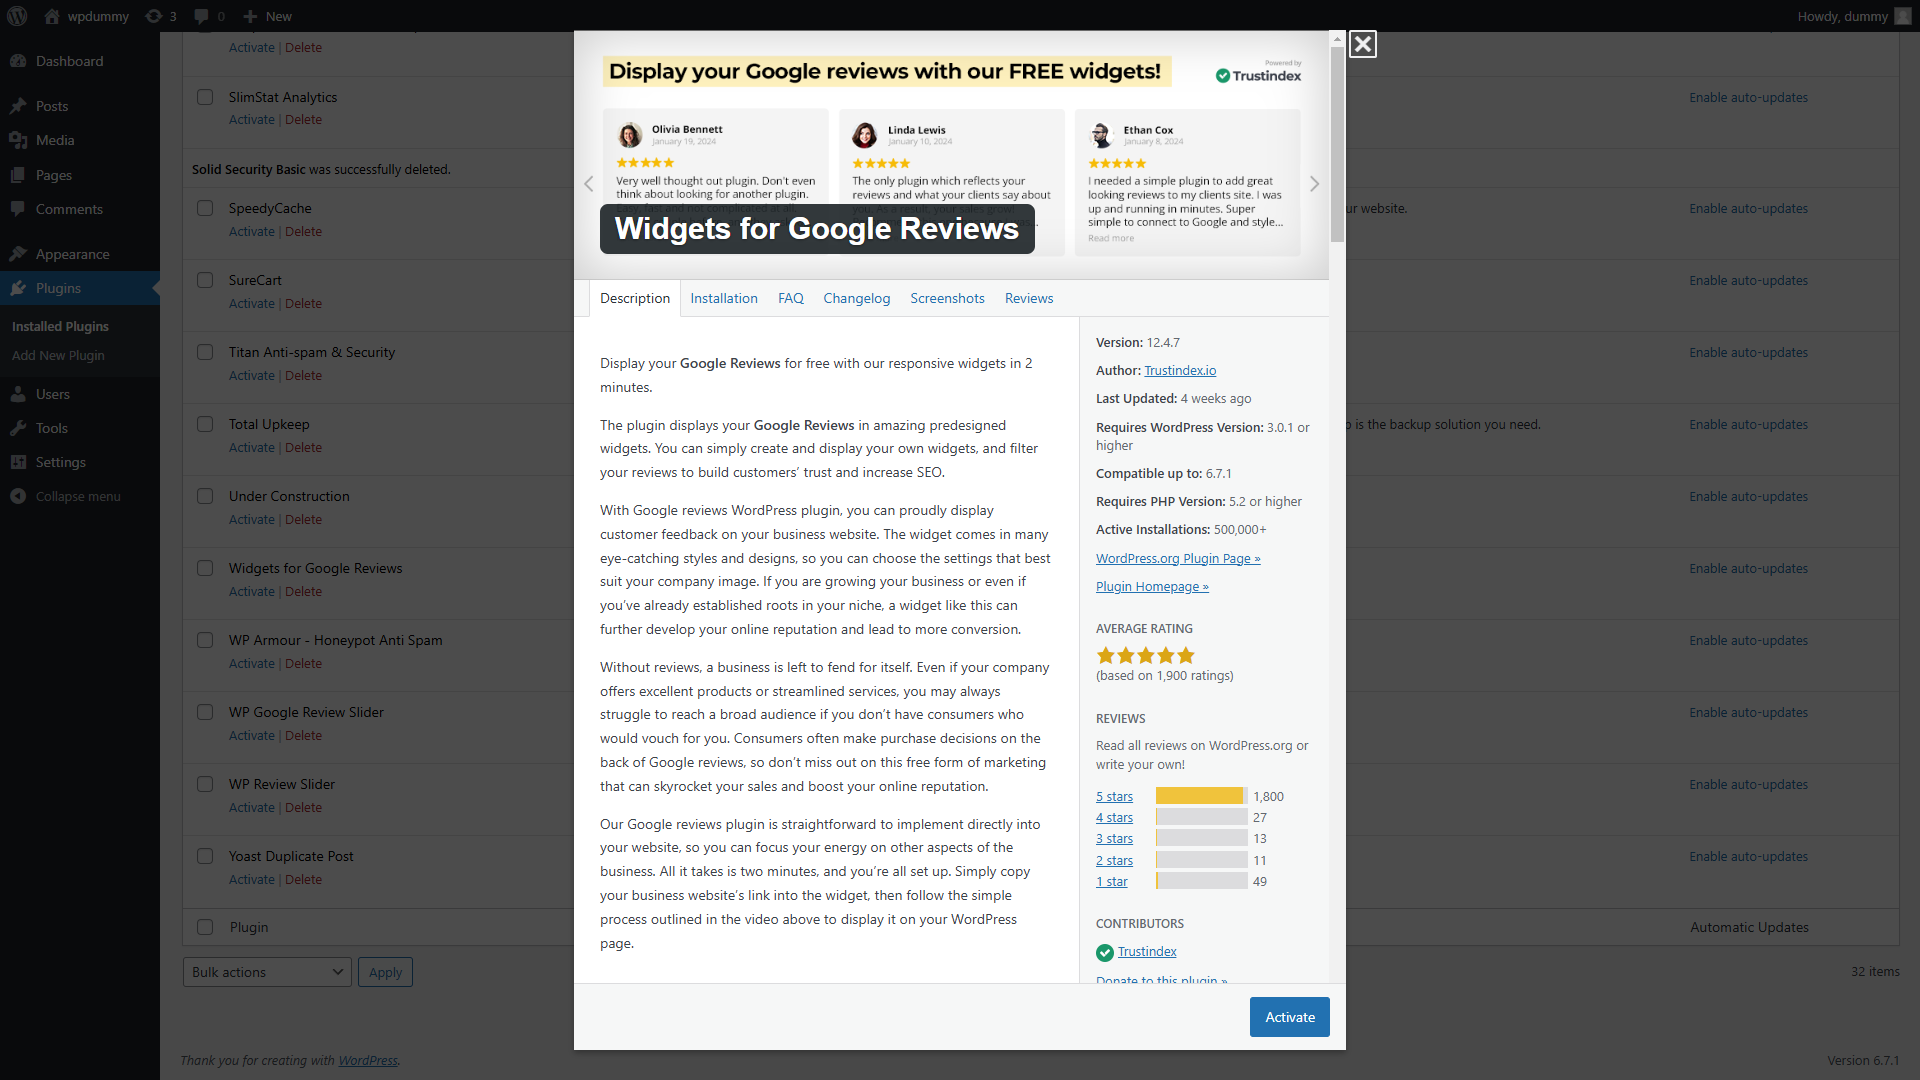Viewport: 1920px width, 1080px height.
Task: Open the 5 stars reviews link
Action: [x=1114, y=796]
